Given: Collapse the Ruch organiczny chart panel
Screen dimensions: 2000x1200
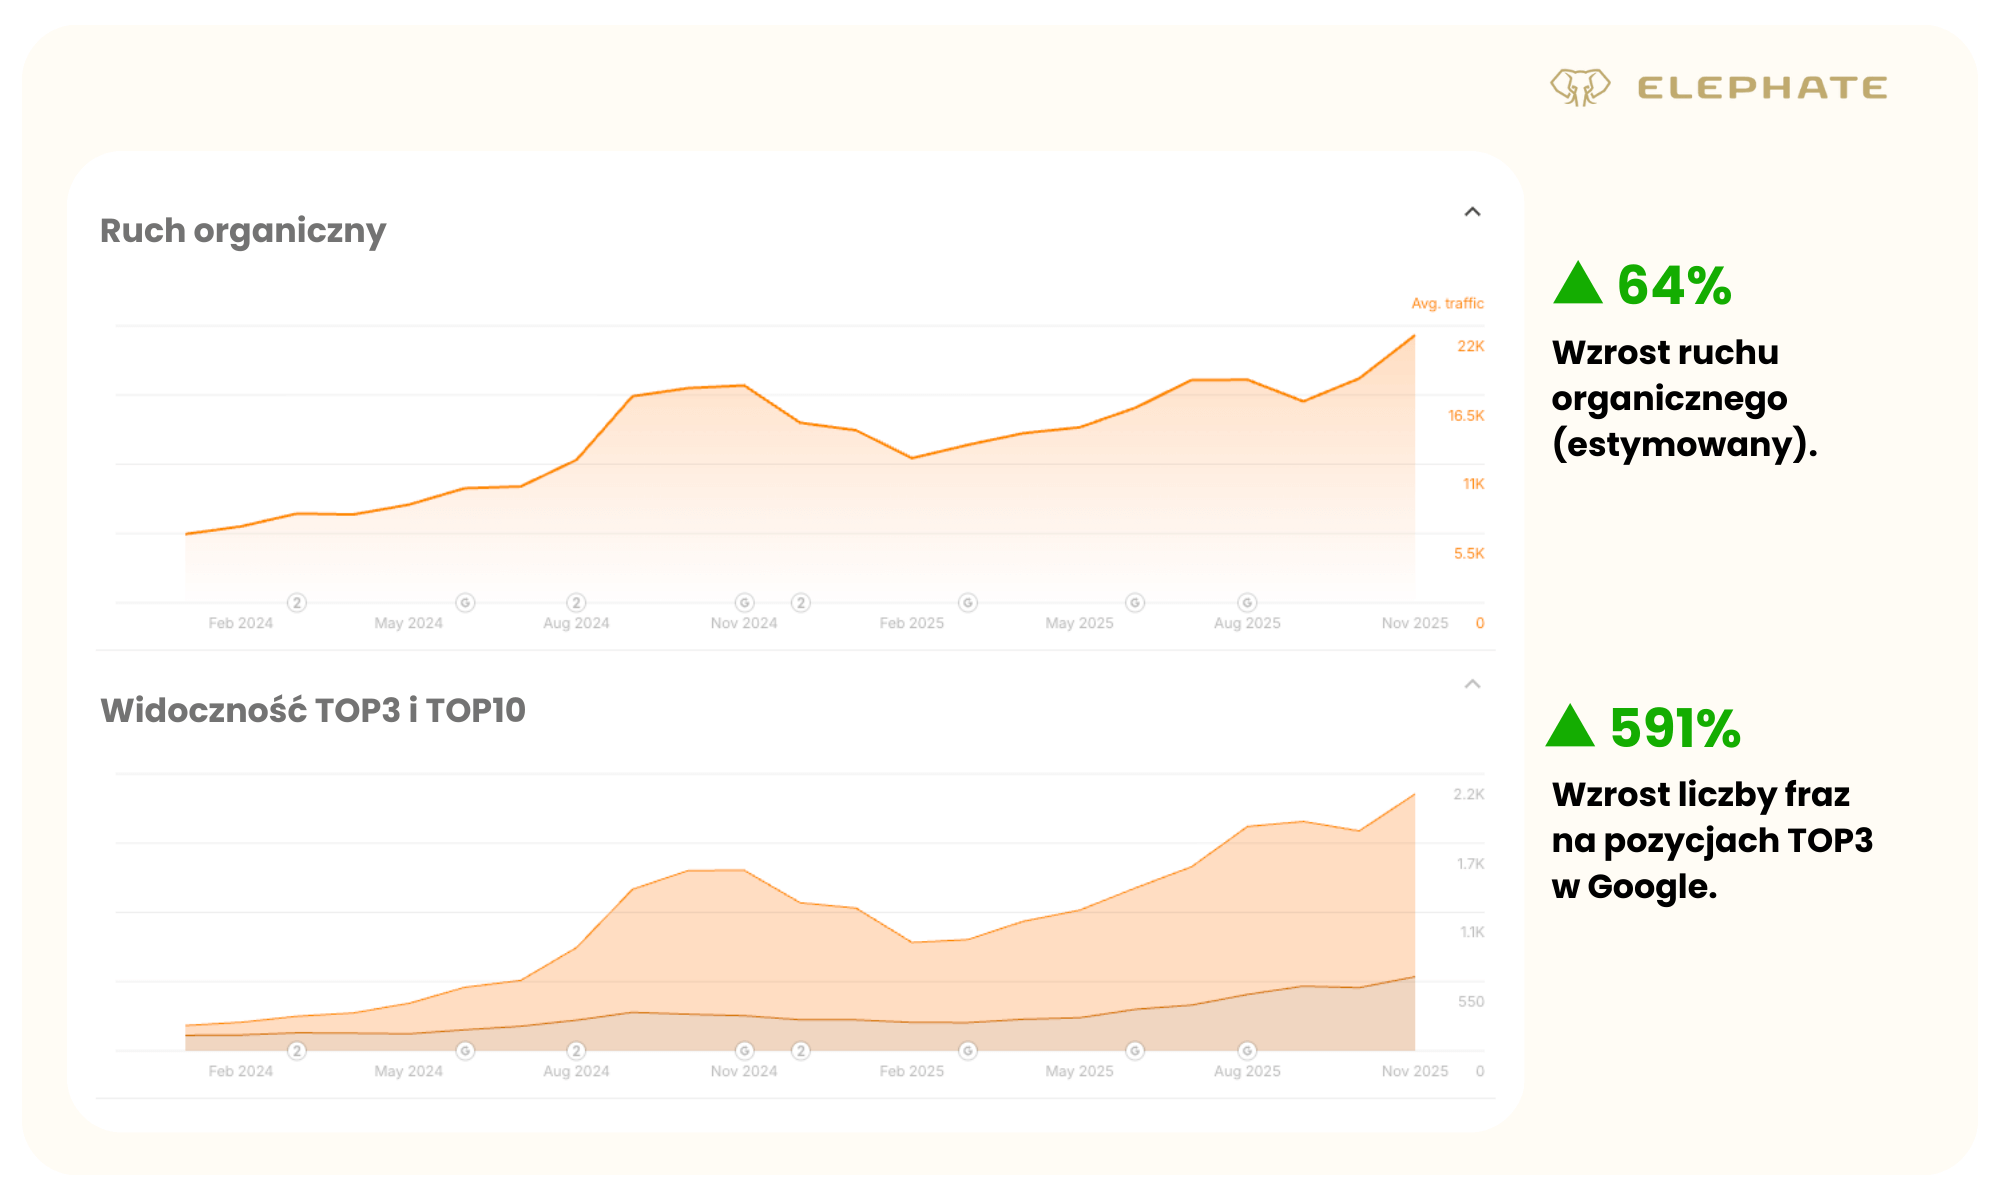Looking at the screenshot, I should point(1472,212).
